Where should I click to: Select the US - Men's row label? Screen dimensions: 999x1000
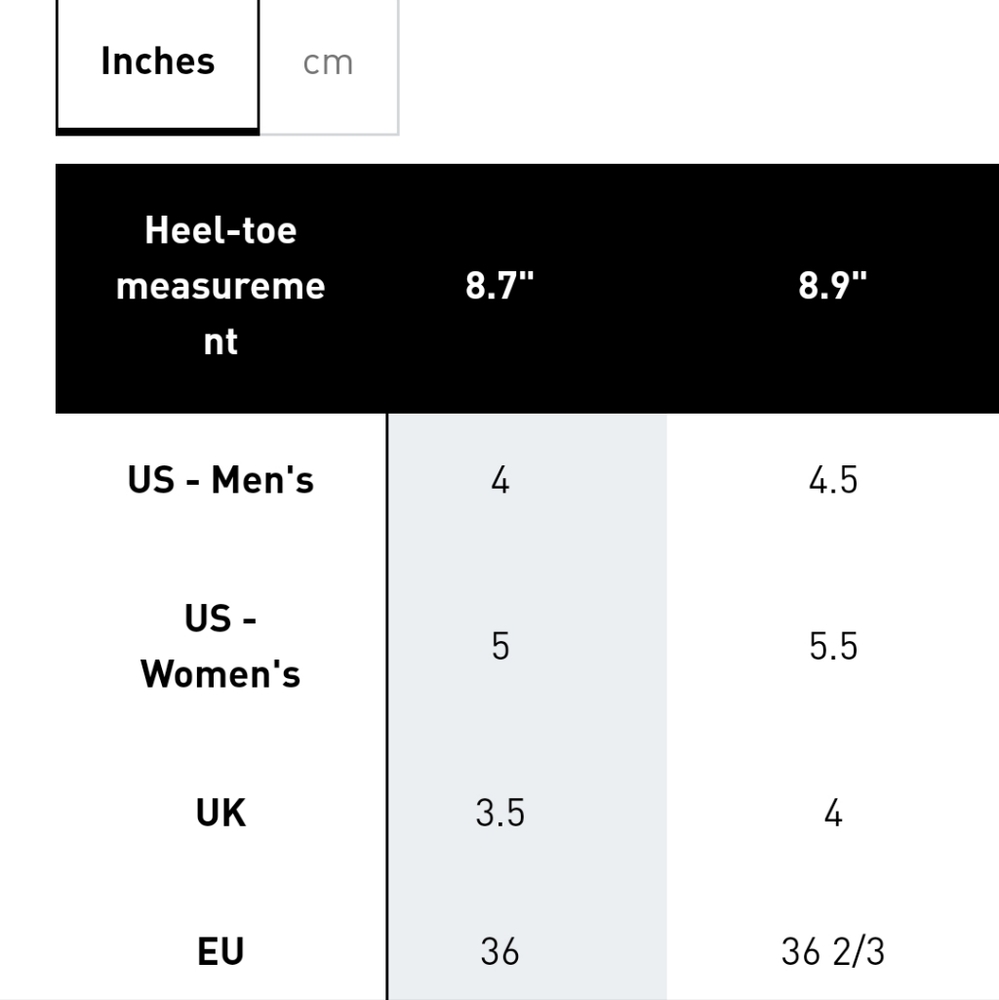coord(221,480)
